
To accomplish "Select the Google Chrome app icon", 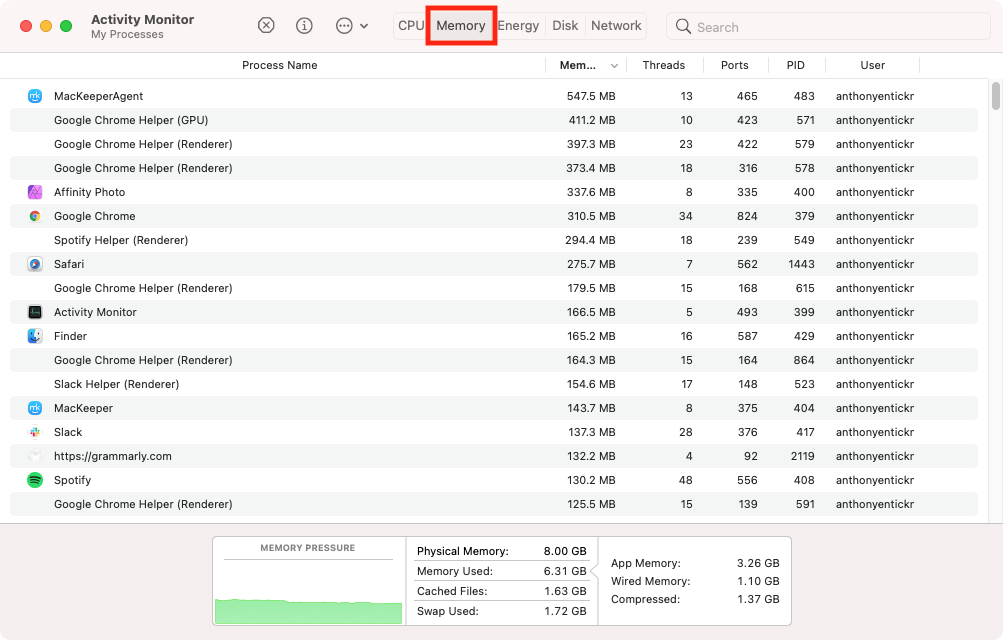I will tap(35, 216).
